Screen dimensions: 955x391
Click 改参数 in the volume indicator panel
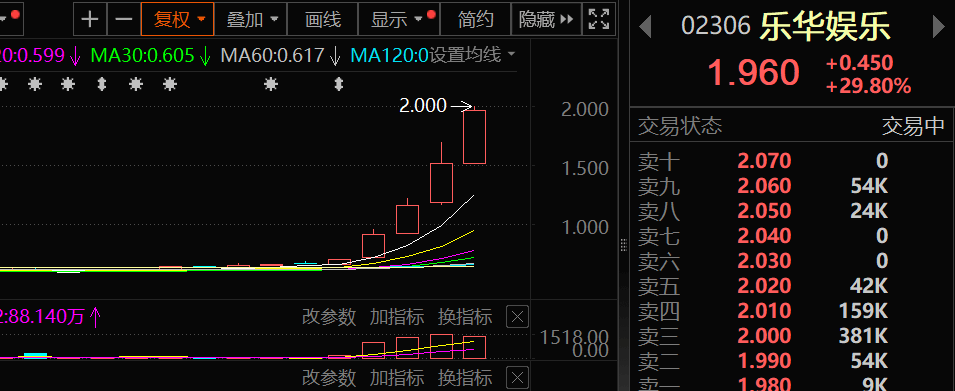coord(329,317)
